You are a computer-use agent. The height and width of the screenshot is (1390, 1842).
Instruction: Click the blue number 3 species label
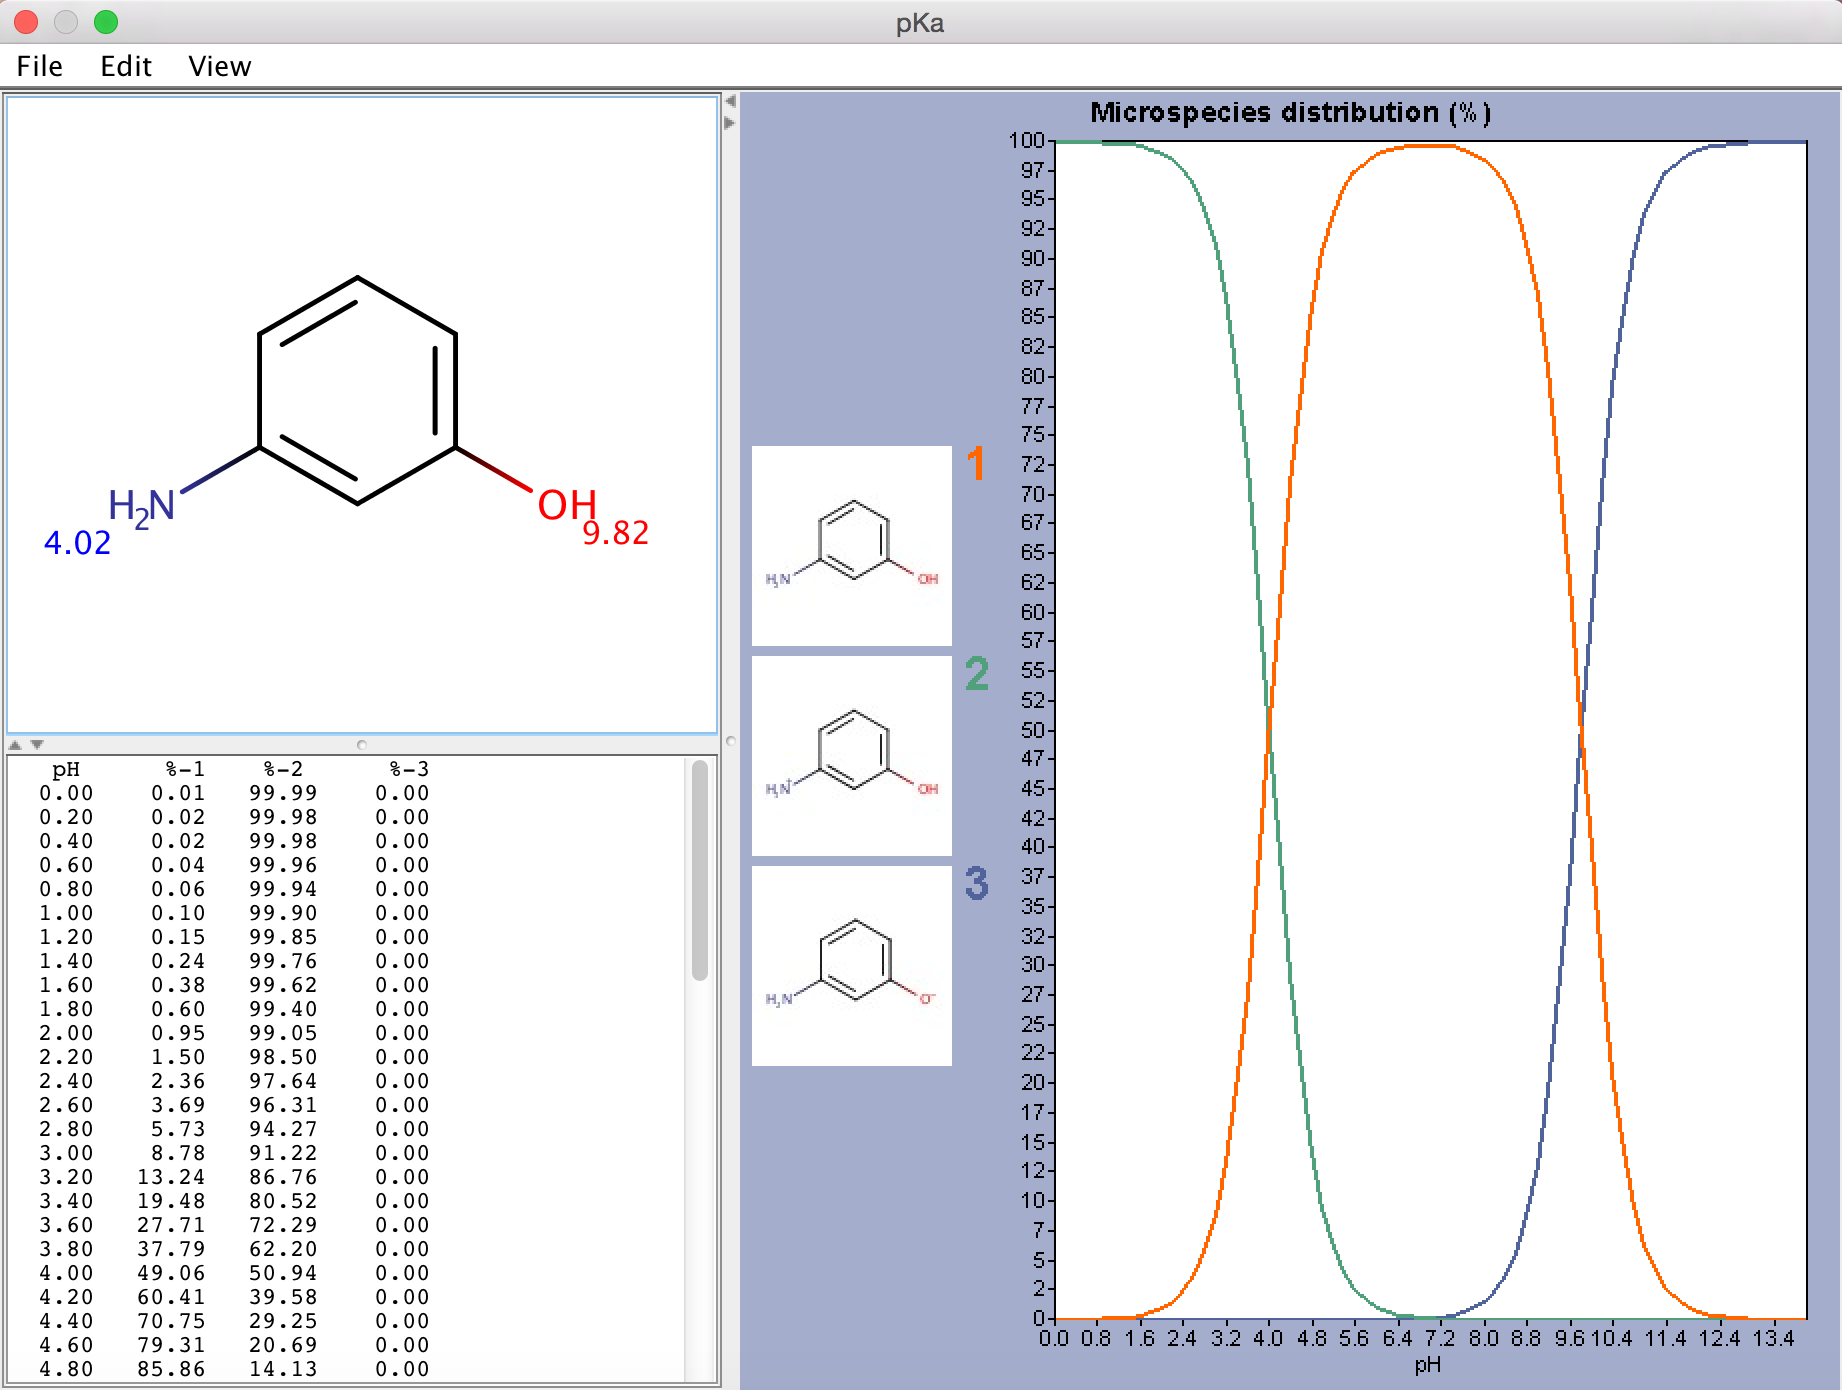(976, 884)
